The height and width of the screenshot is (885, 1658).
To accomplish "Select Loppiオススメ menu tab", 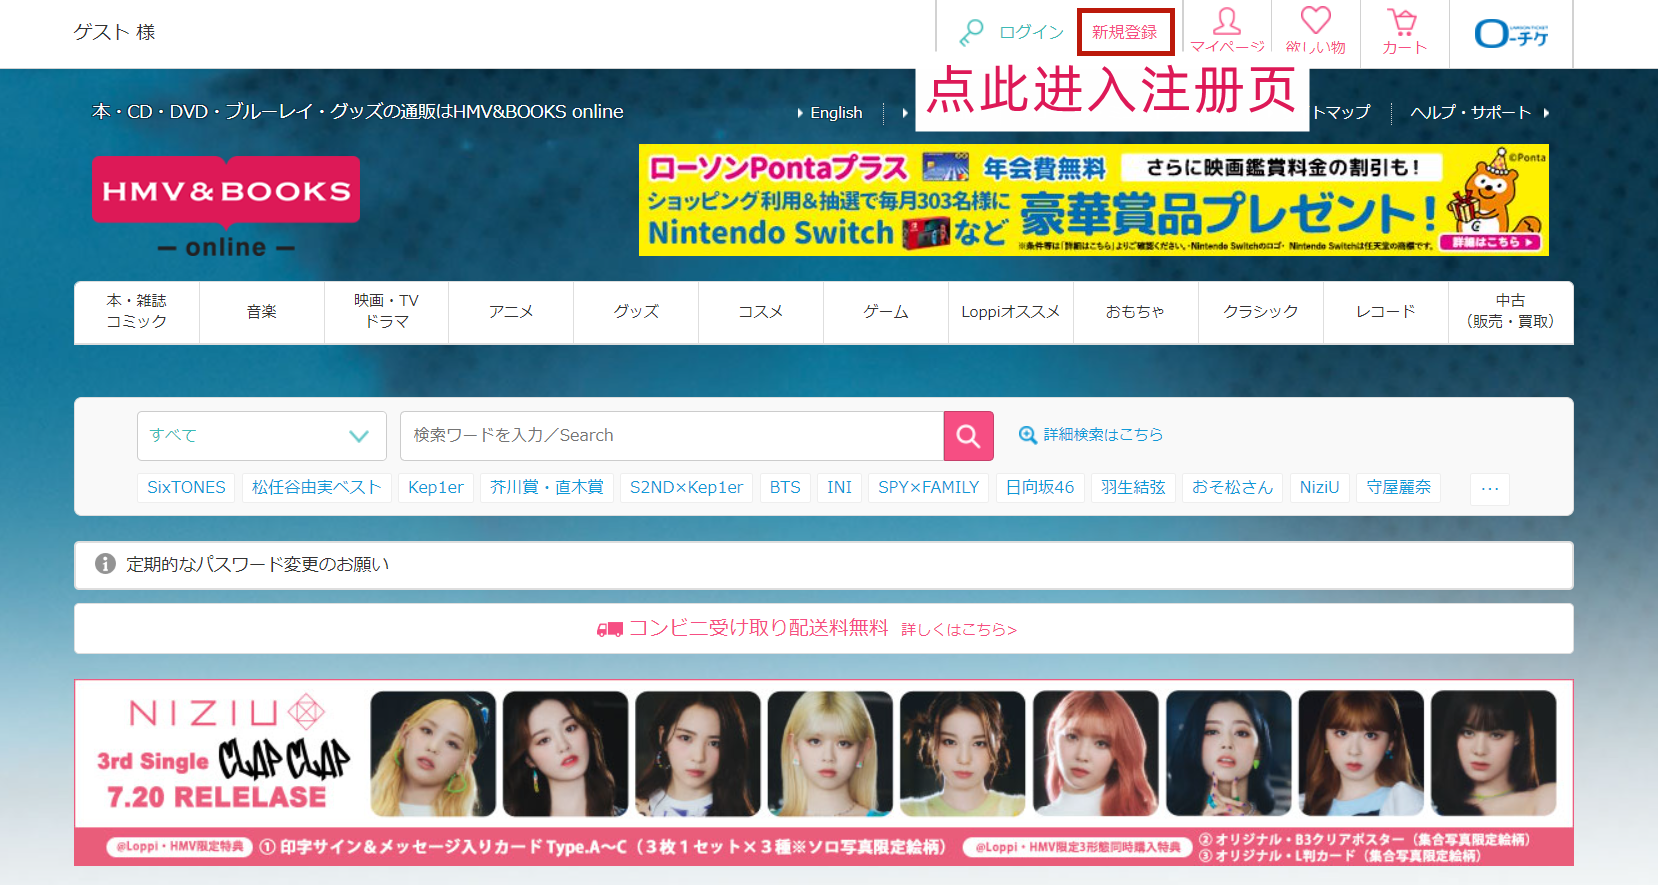I will 1010,312.
